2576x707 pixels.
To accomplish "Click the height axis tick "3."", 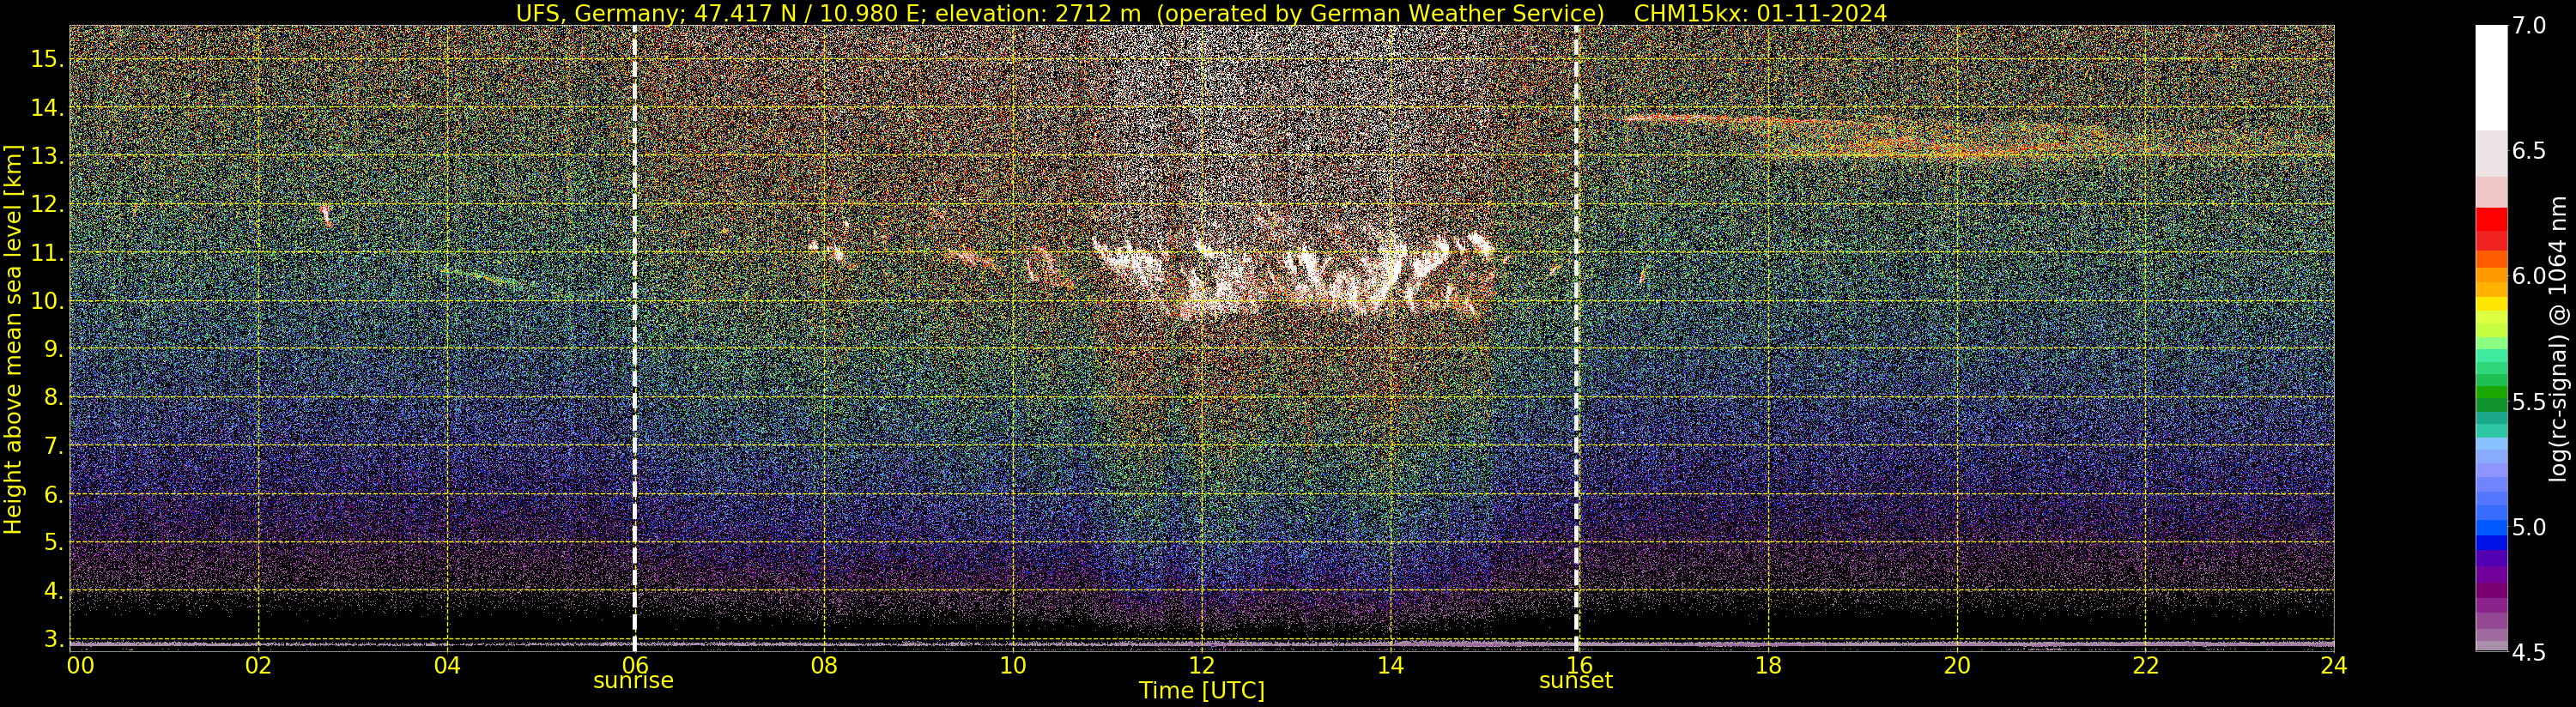I will tap(54, 639).
